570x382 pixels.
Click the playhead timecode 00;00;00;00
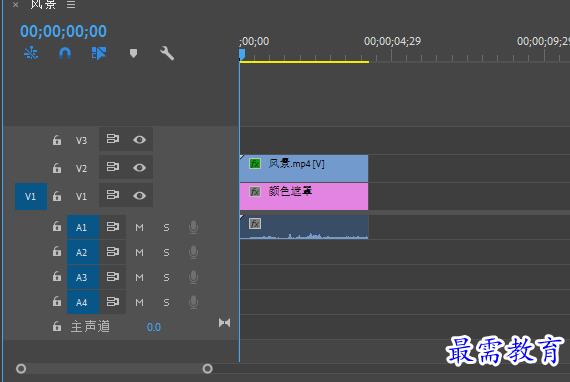pyautogui.click(x=63, y=31)
